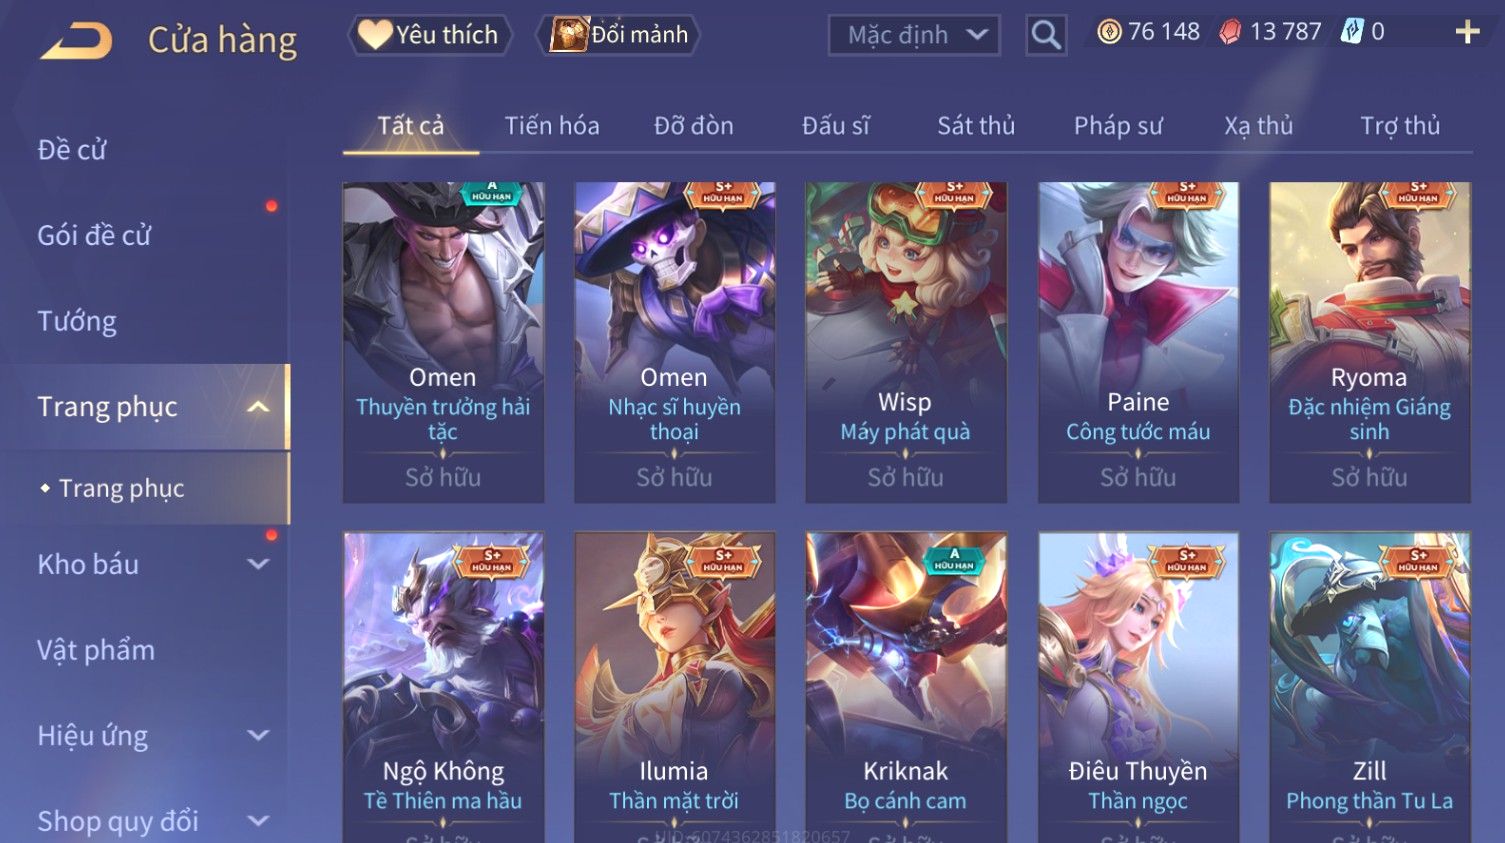
Task: Collapse the Trang phục menu chevron
Action: tap(258, 407)
